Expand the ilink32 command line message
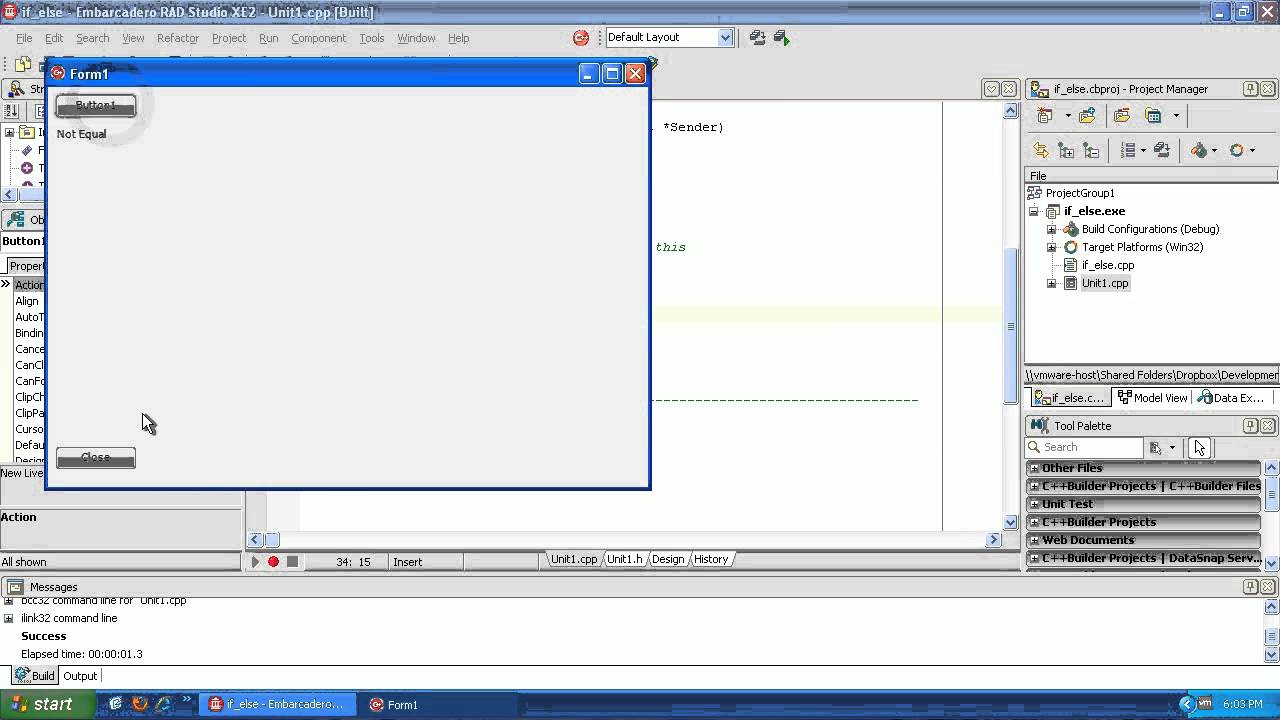The height and width of the screenshot is (720, 1280). pos(9,618)
